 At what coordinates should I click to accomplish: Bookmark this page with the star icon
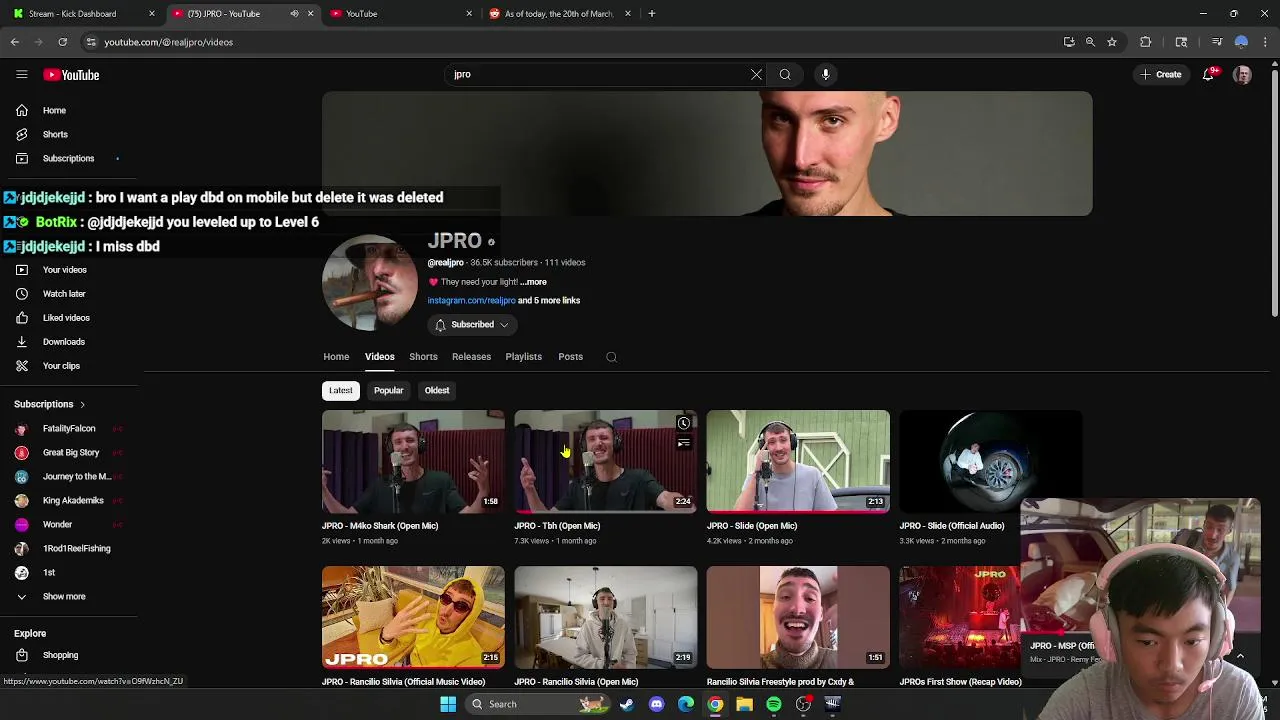tap(1111, 42)
